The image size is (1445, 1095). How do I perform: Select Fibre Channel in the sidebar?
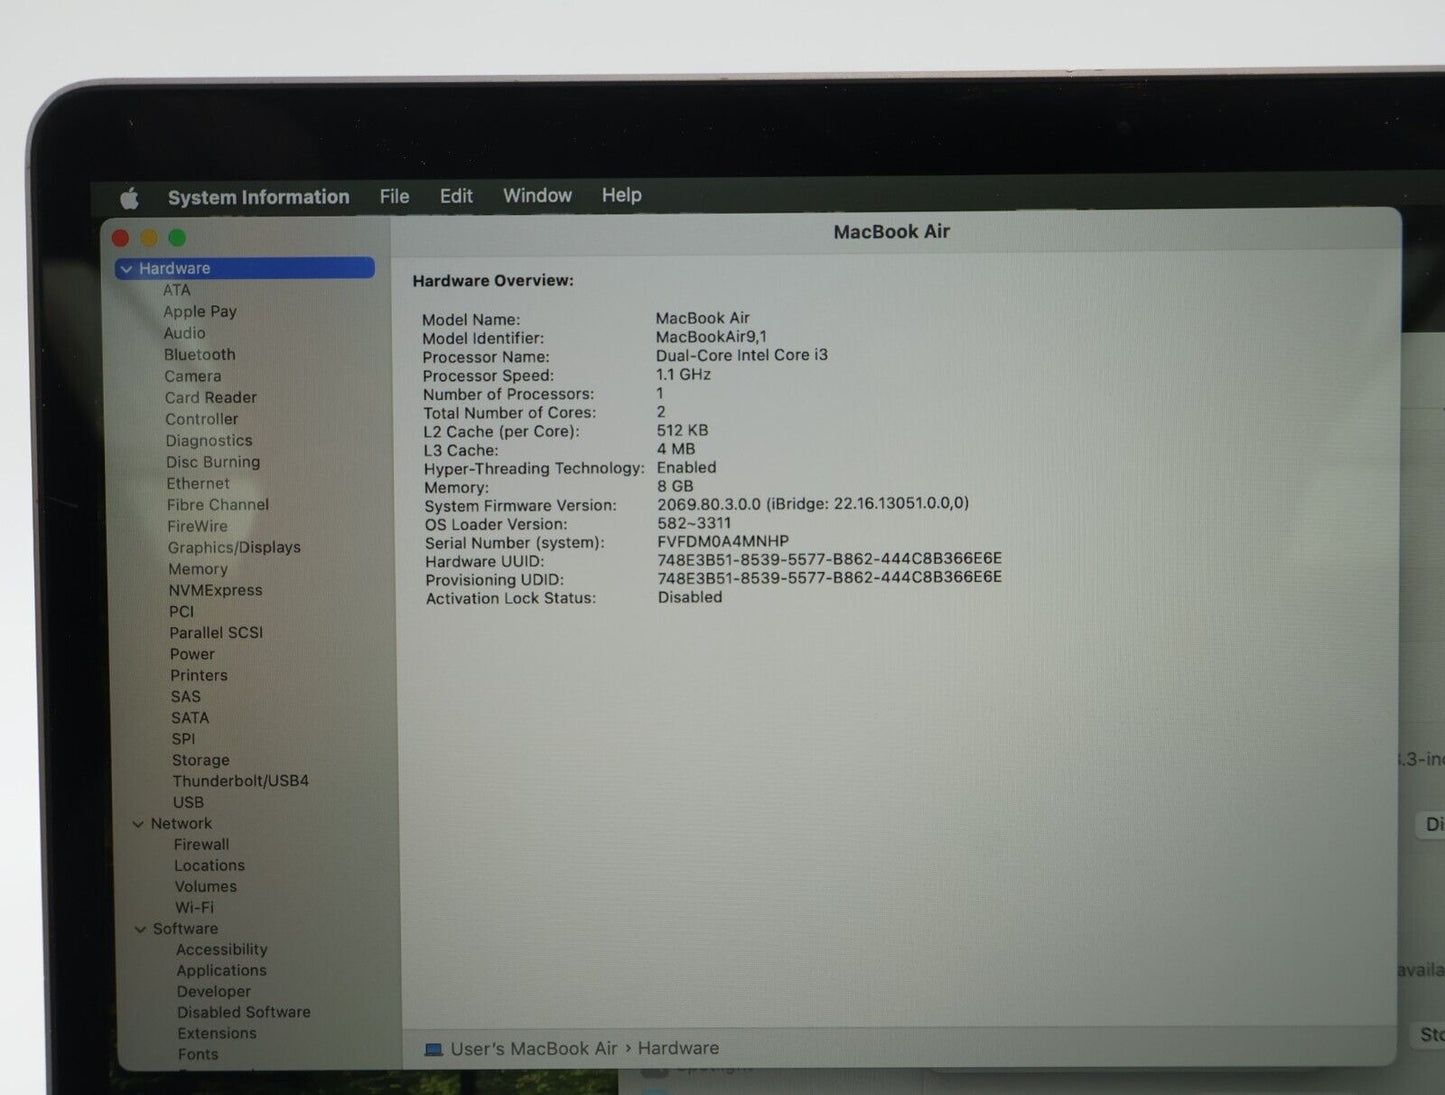click(x=218, y=505)
